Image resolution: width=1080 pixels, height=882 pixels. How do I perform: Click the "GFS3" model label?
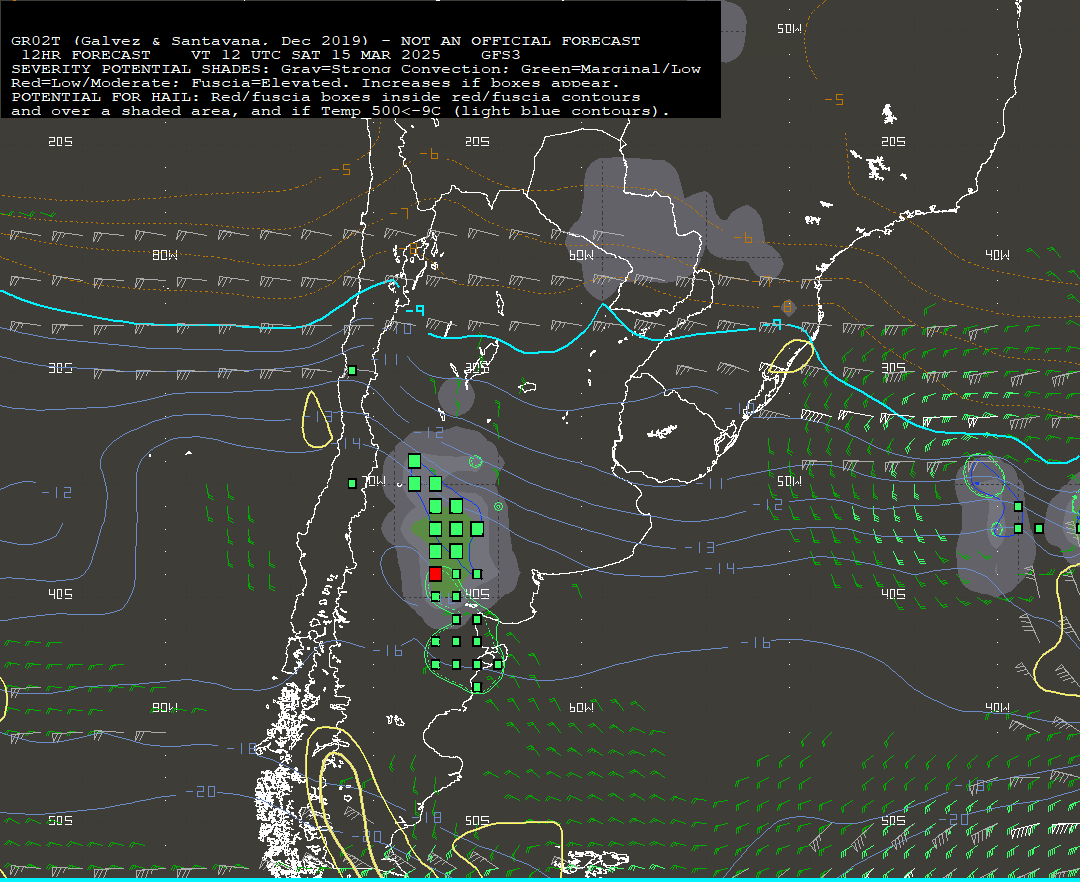click(501, 55)
